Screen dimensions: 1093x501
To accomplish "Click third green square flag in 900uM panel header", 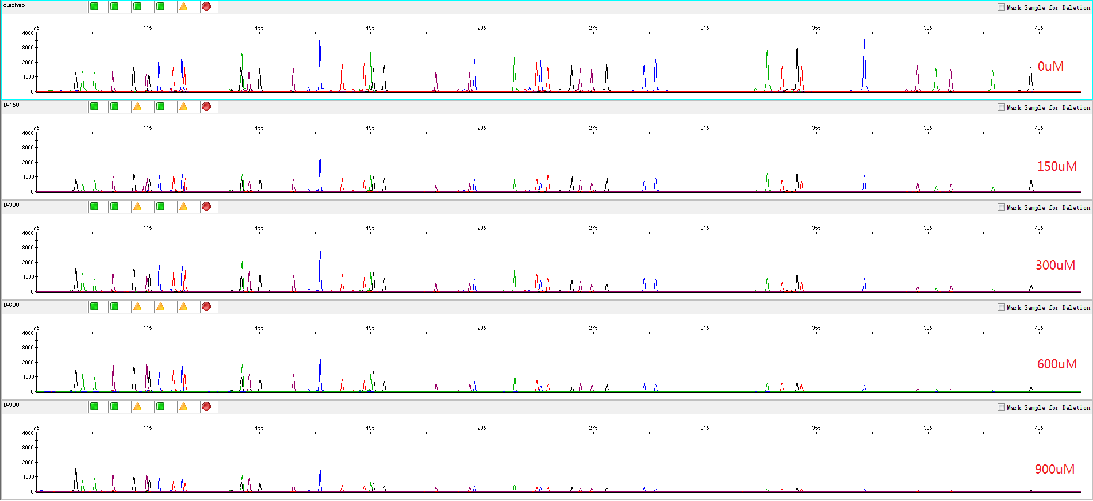I will (160, 406).
